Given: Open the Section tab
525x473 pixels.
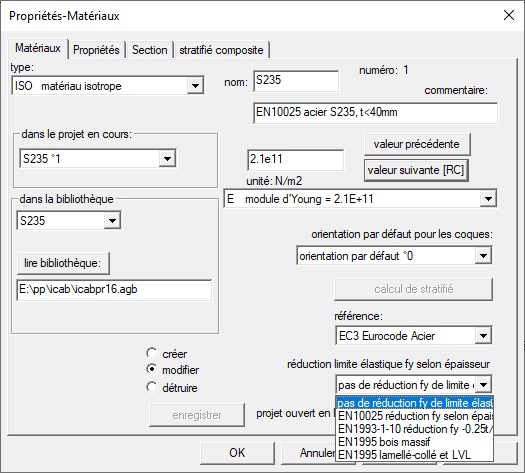Looking at the screenshot, I should click(149, 50).
